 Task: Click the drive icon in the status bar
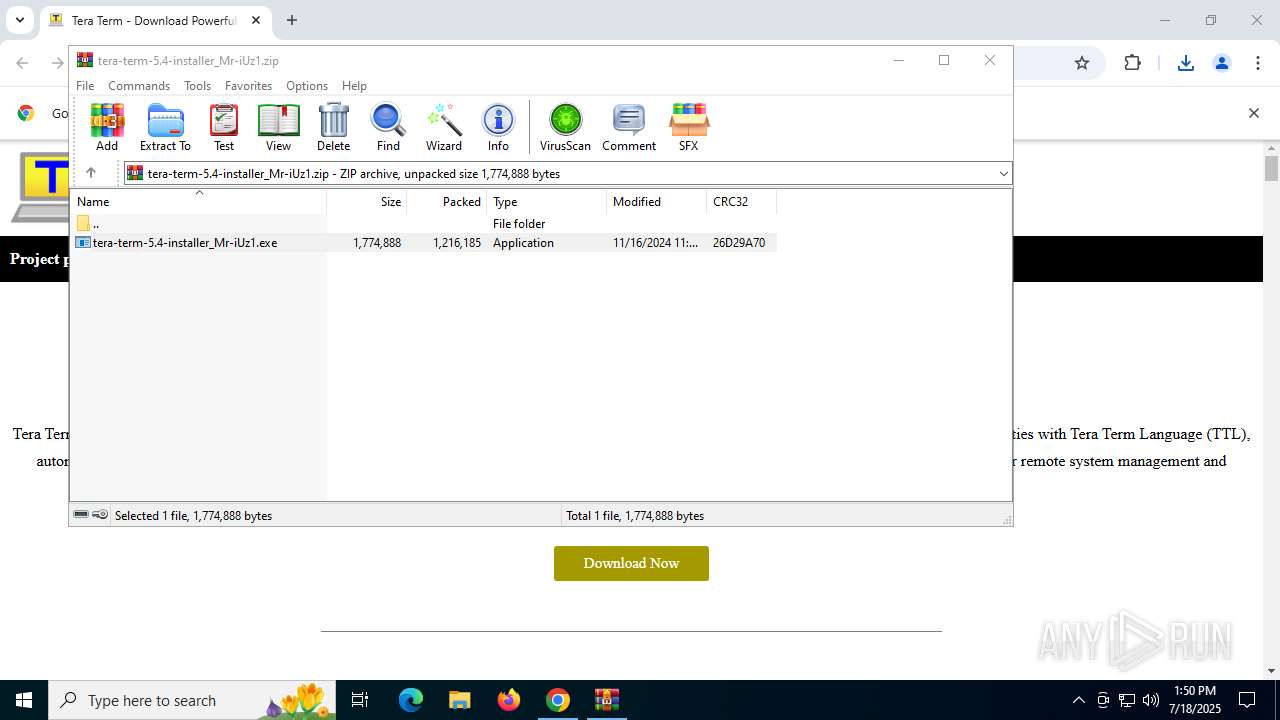click(81, 515)
